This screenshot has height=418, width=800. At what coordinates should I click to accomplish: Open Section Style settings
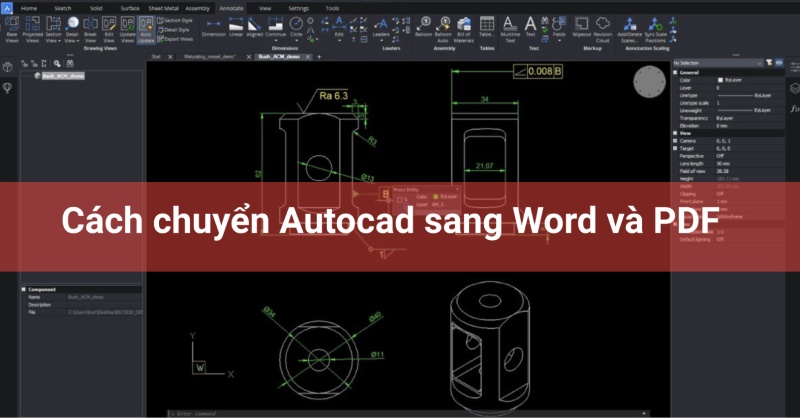click(x=175, y=20)
